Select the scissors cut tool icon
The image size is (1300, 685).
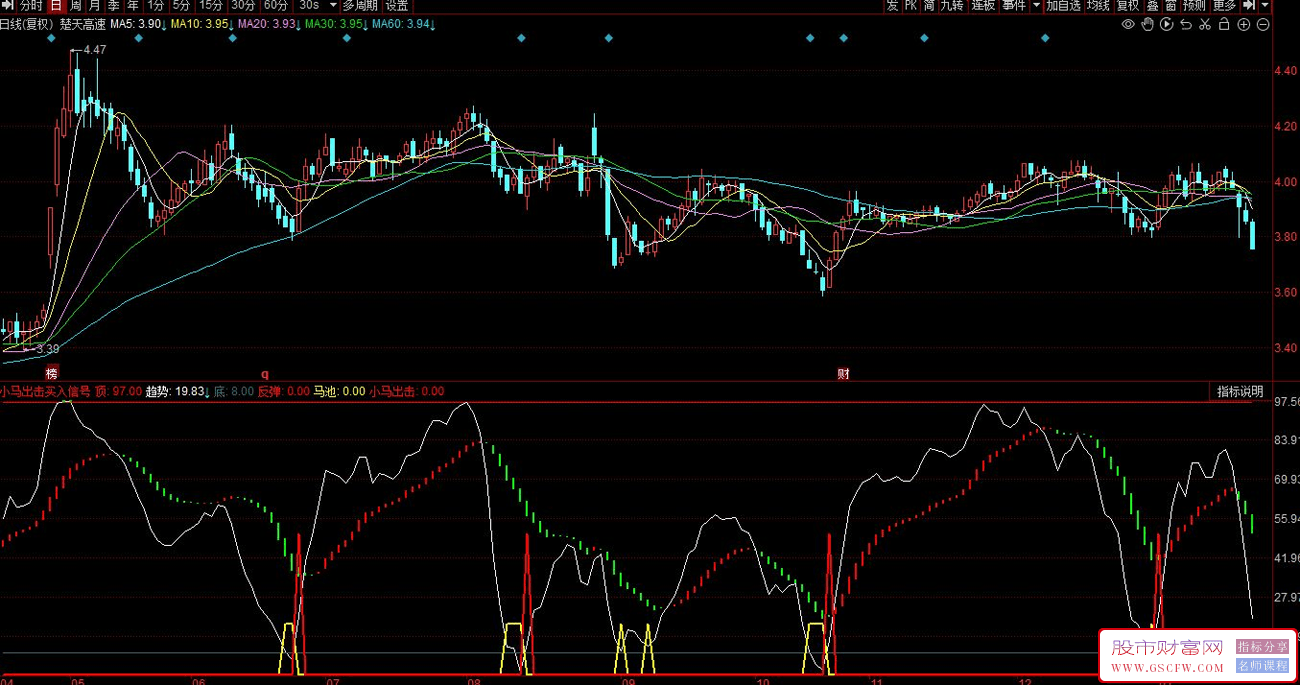tap(1205, 24)
